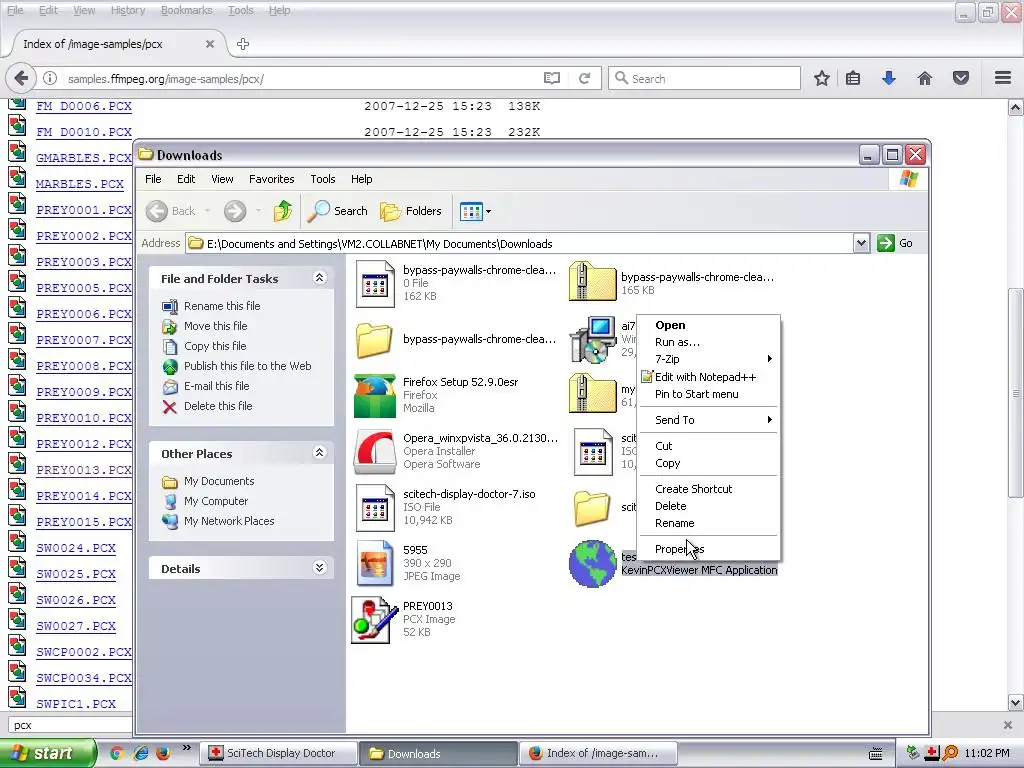The image size is (1024, 768).
Task: Open the Explorer Tools menu
Action: click(323, 179)
